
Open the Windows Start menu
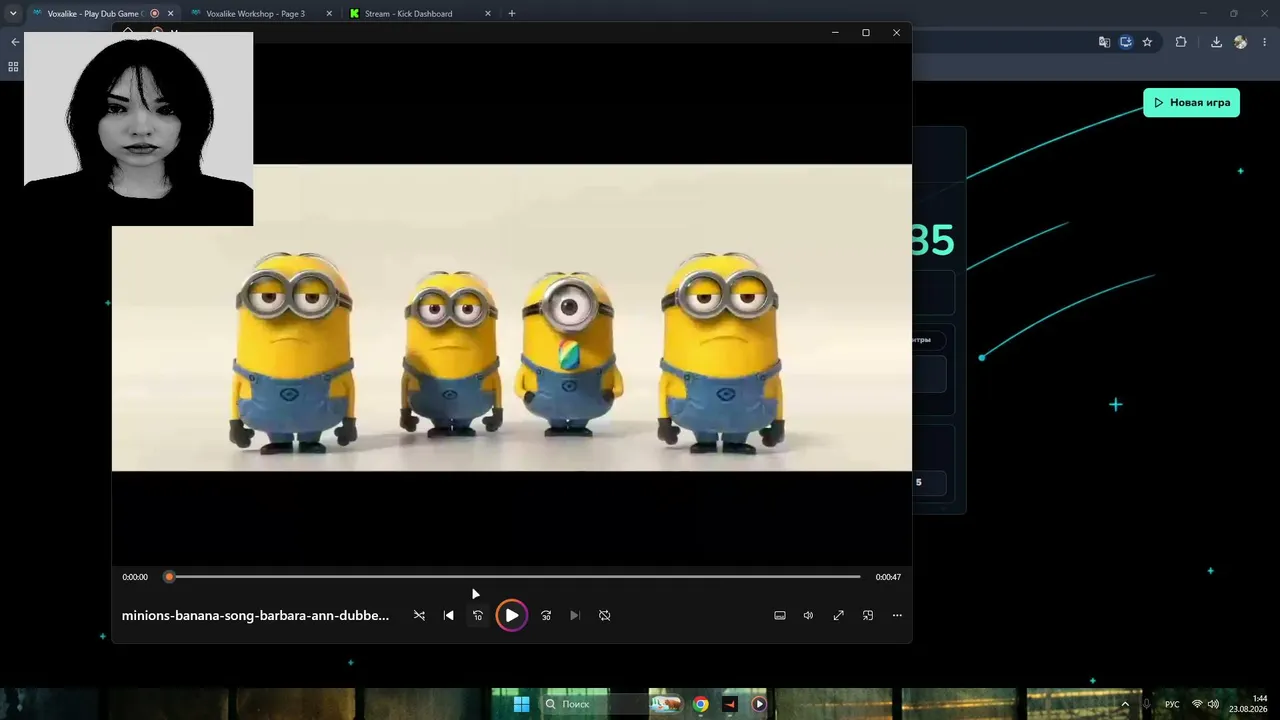click(521, 704)
